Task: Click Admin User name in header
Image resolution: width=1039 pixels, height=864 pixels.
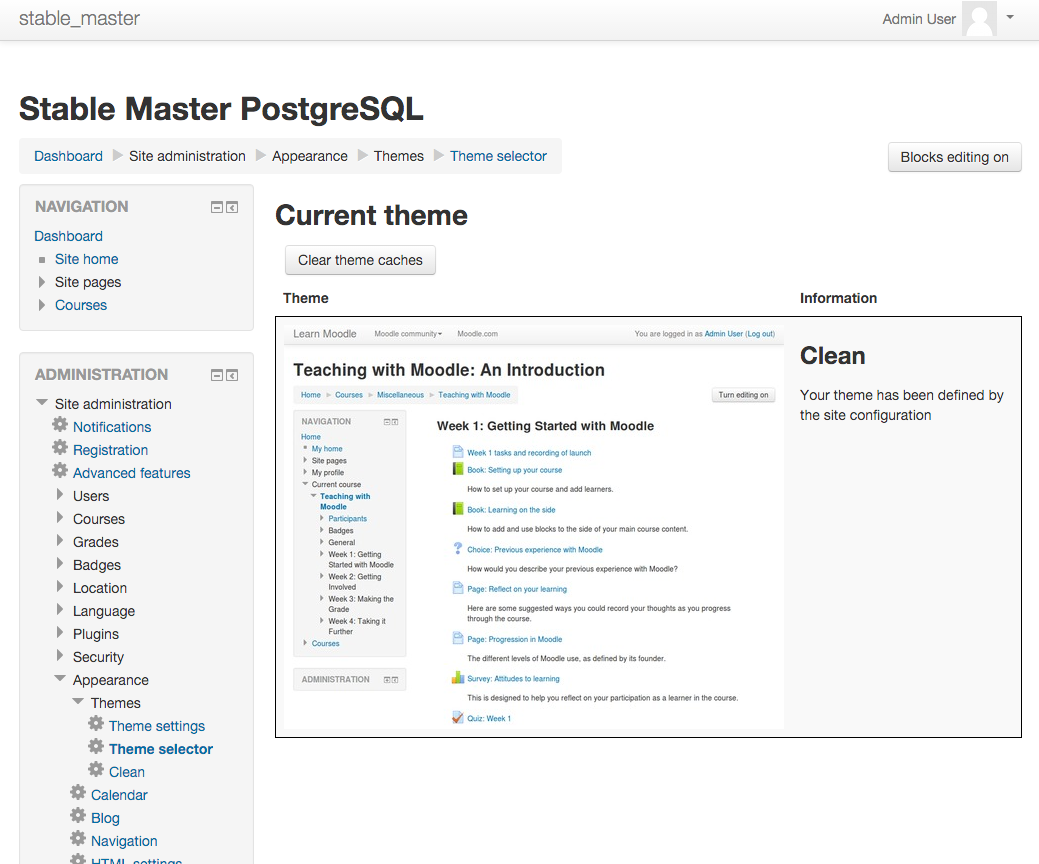Action: (x=918, y=19)
